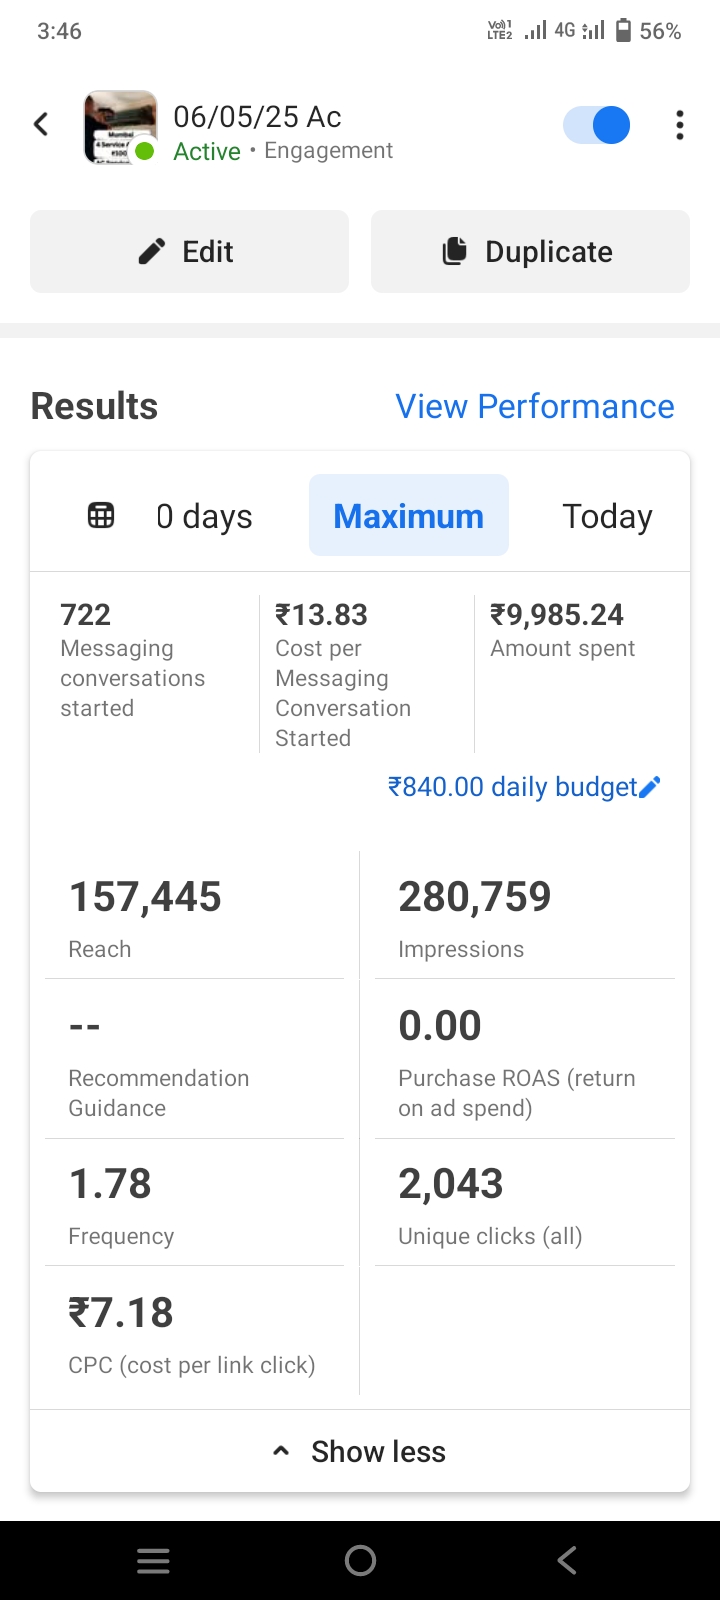Edit the ₹840.00 daily budget link
The width and height of the screenshot is (720, 1600).
pyautogui.click(x=512, y=788)
